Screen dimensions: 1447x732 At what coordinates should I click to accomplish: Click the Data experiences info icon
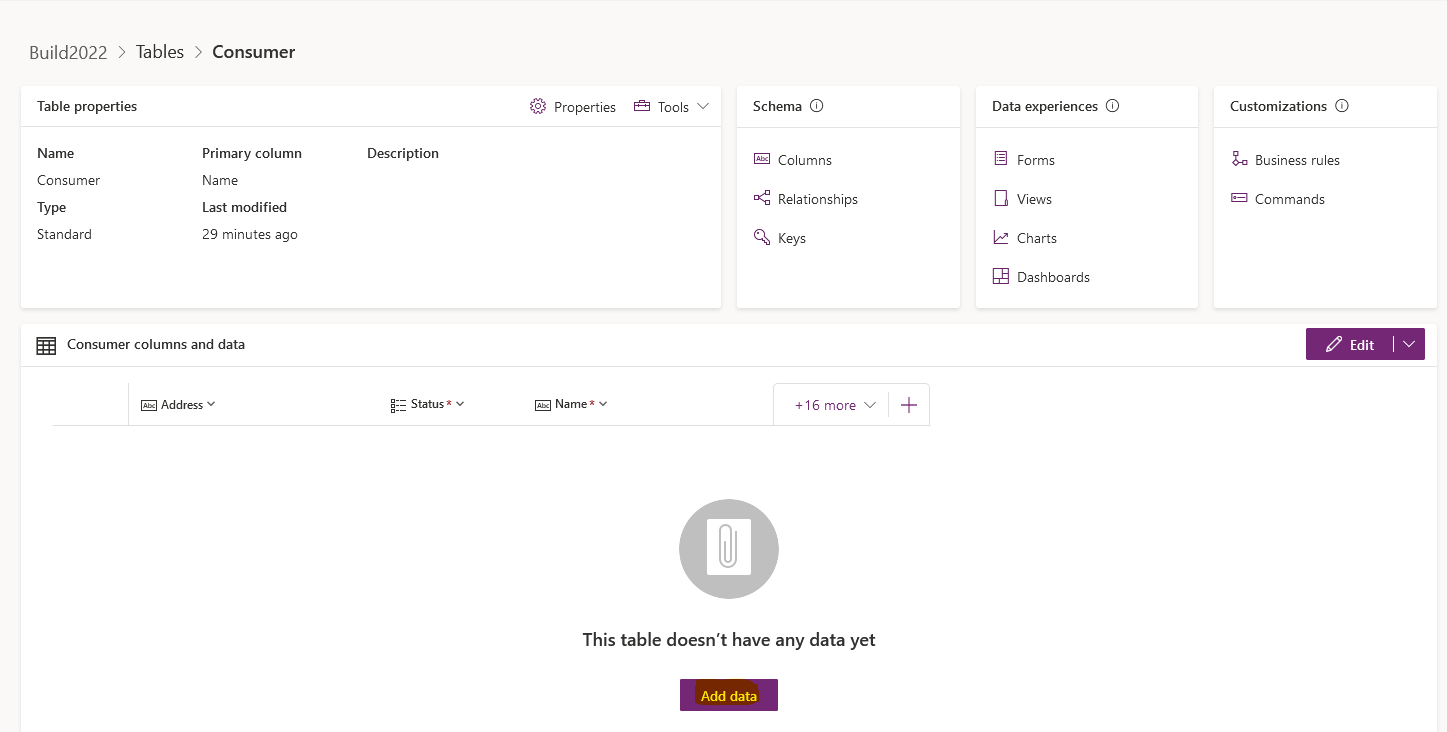click(x=1112, y=106)
